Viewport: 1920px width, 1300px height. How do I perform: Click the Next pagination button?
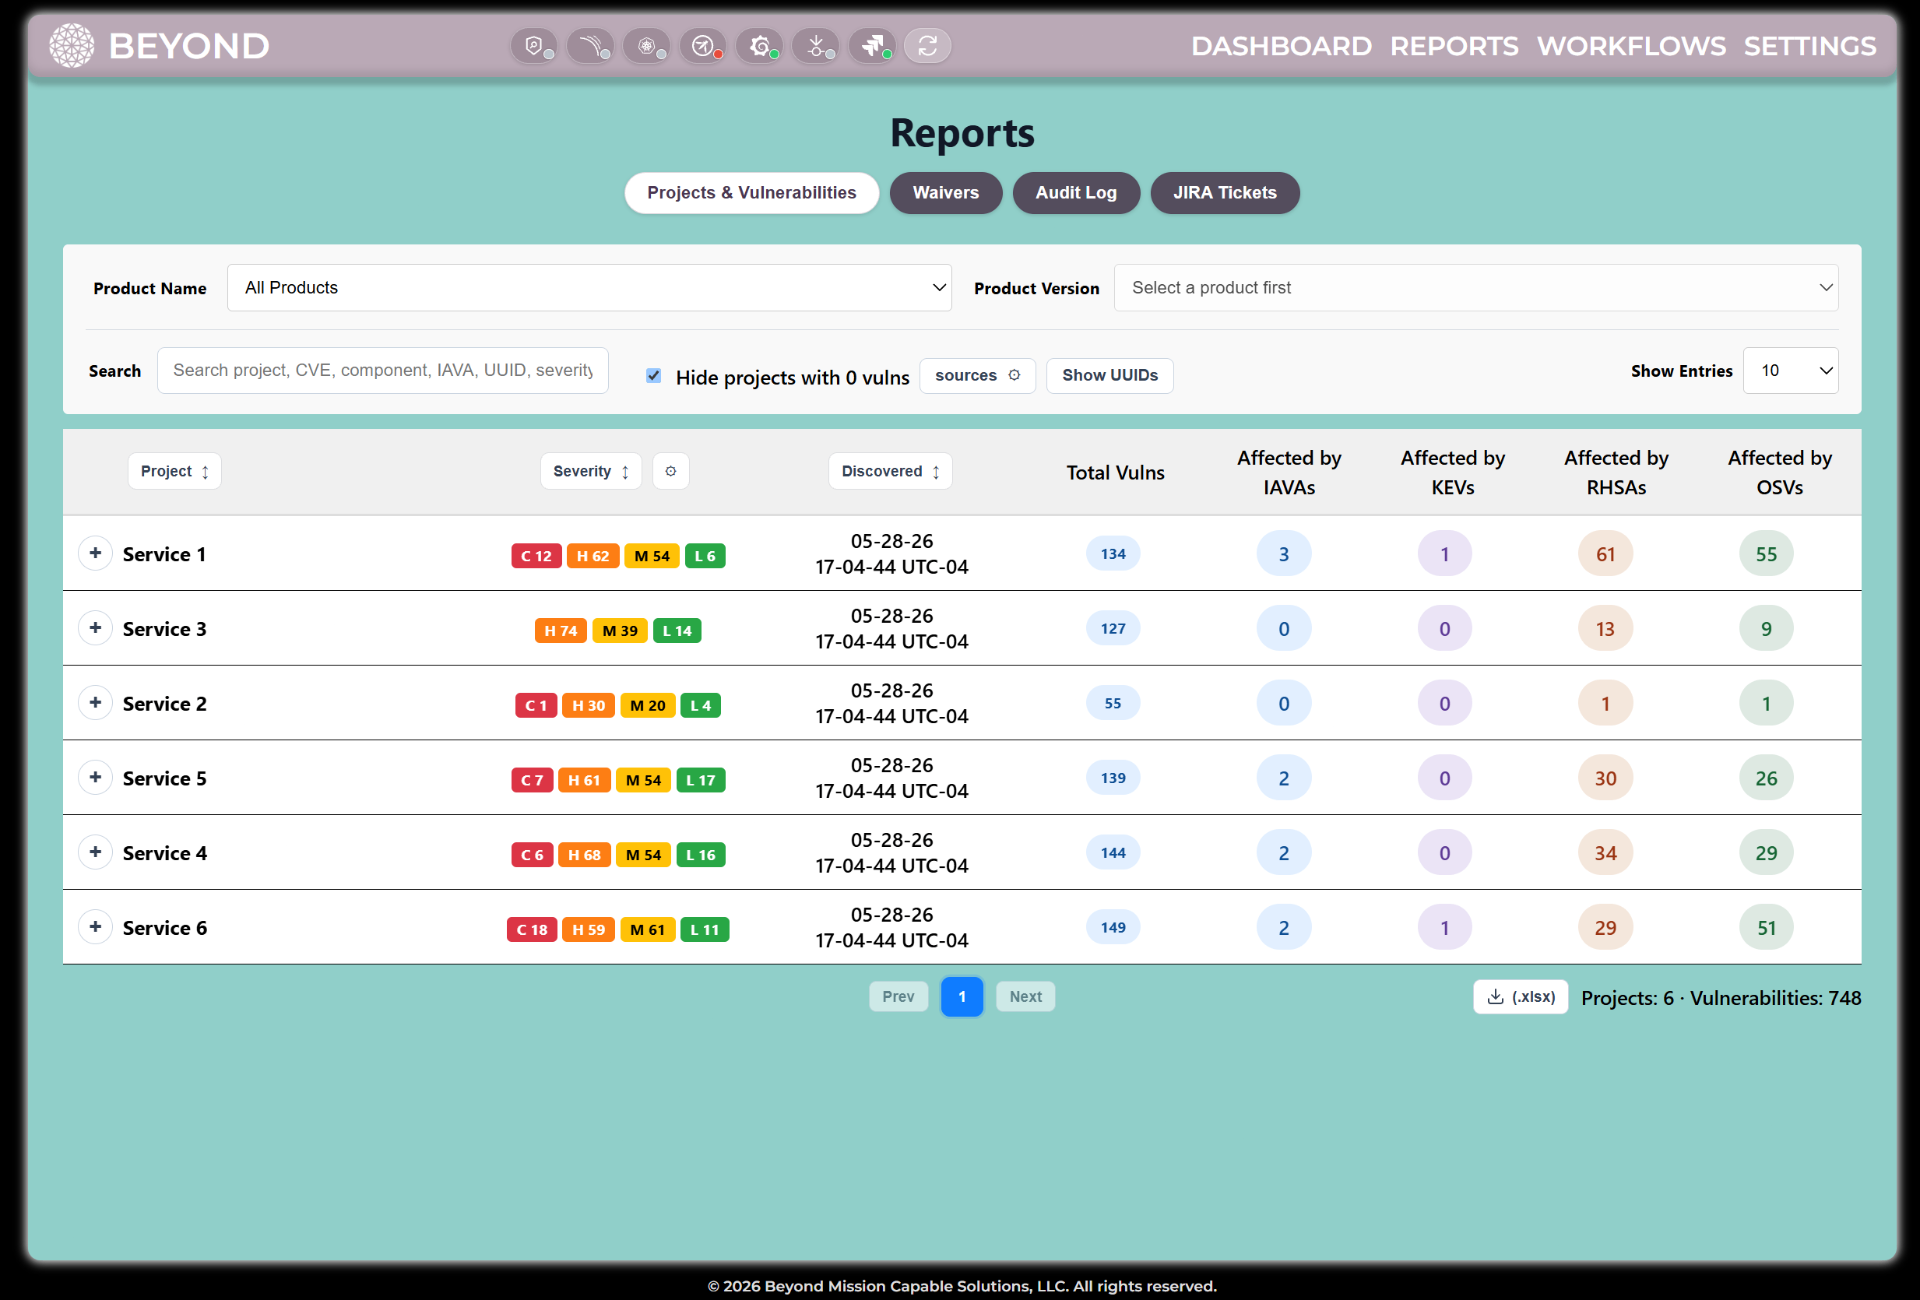1025,996
